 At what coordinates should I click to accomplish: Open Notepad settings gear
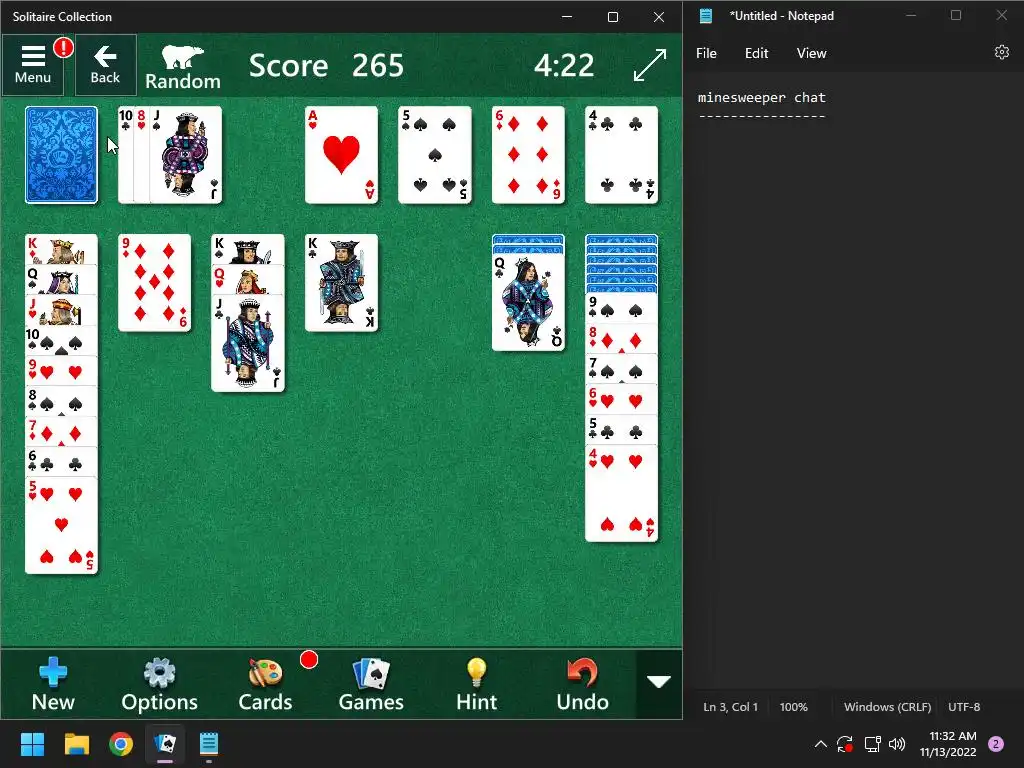(1002, 52)
